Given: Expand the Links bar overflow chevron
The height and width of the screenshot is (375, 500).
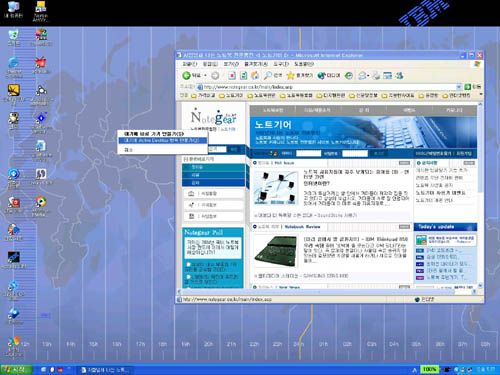Looking at the screenshot, I should point(481,95).
